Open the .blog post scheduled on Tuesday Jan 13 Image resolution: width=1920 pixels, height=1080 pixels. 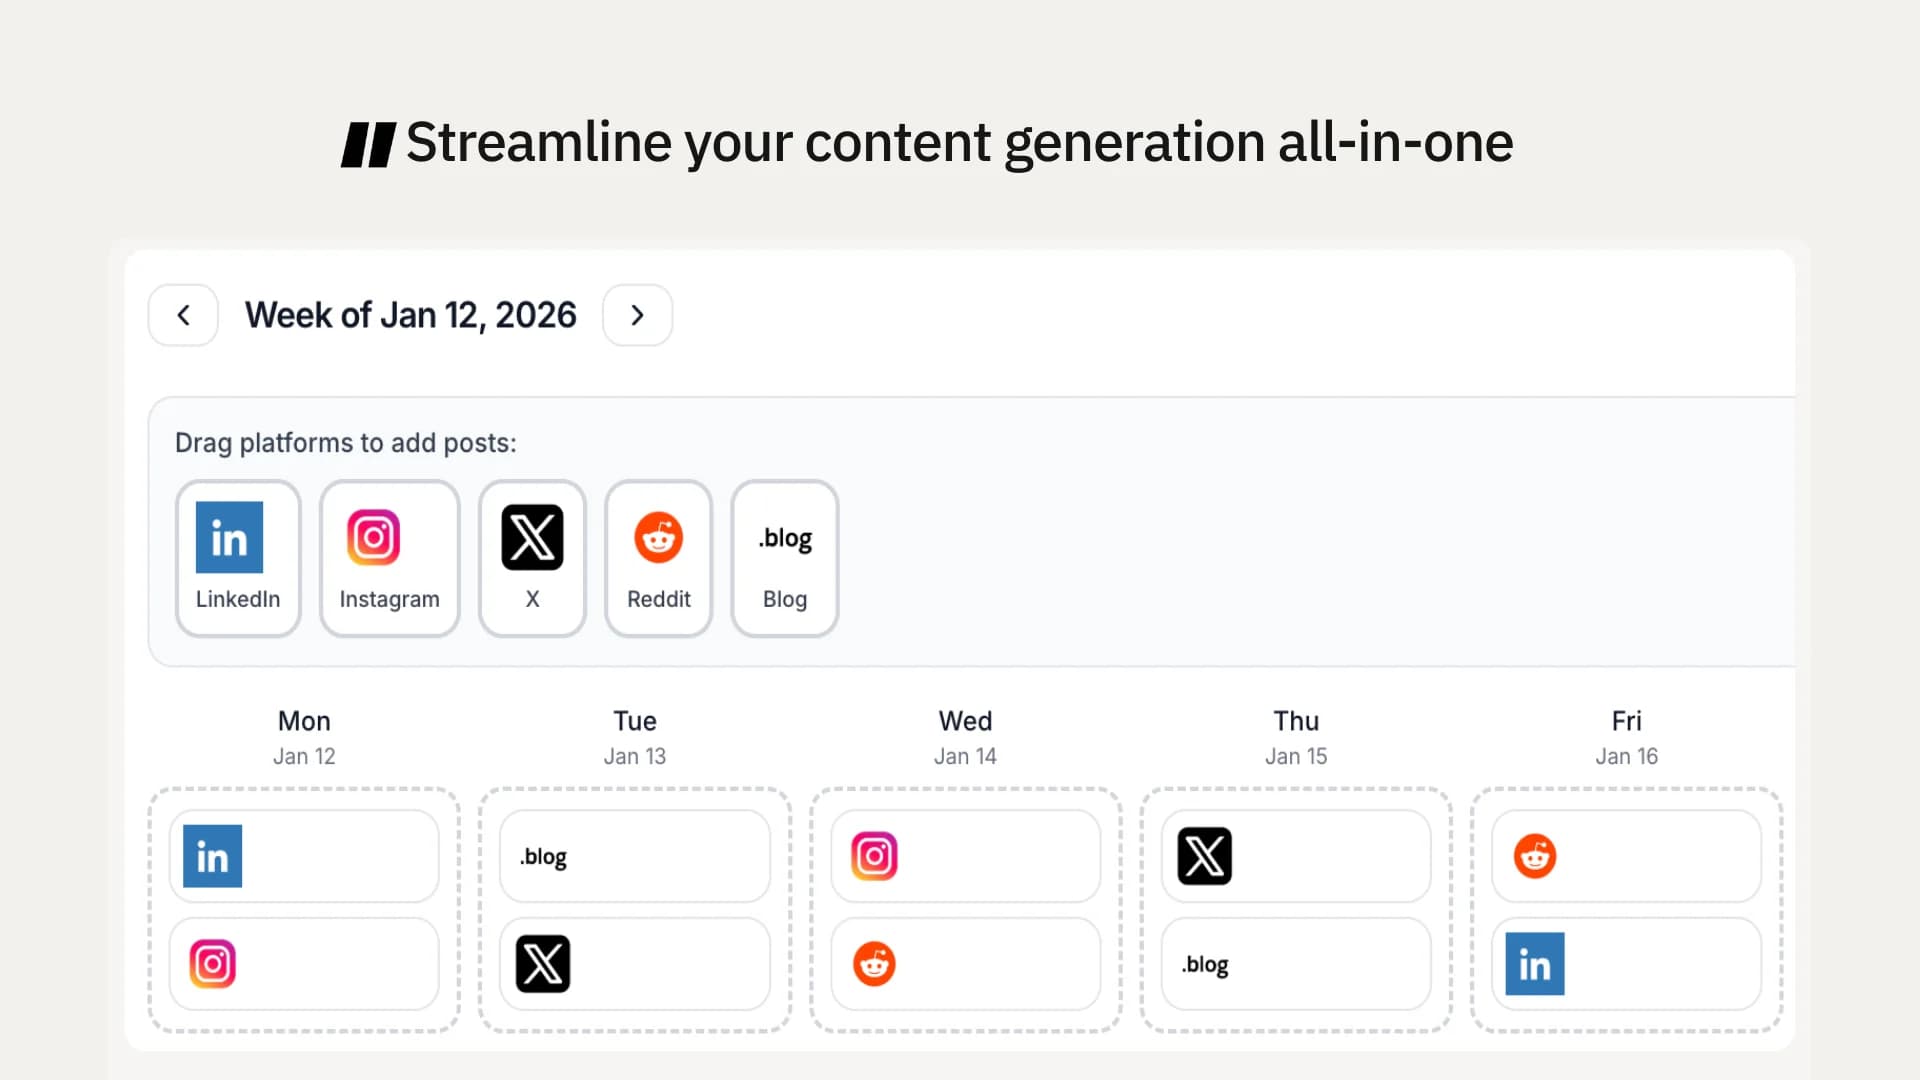point(634,855)
